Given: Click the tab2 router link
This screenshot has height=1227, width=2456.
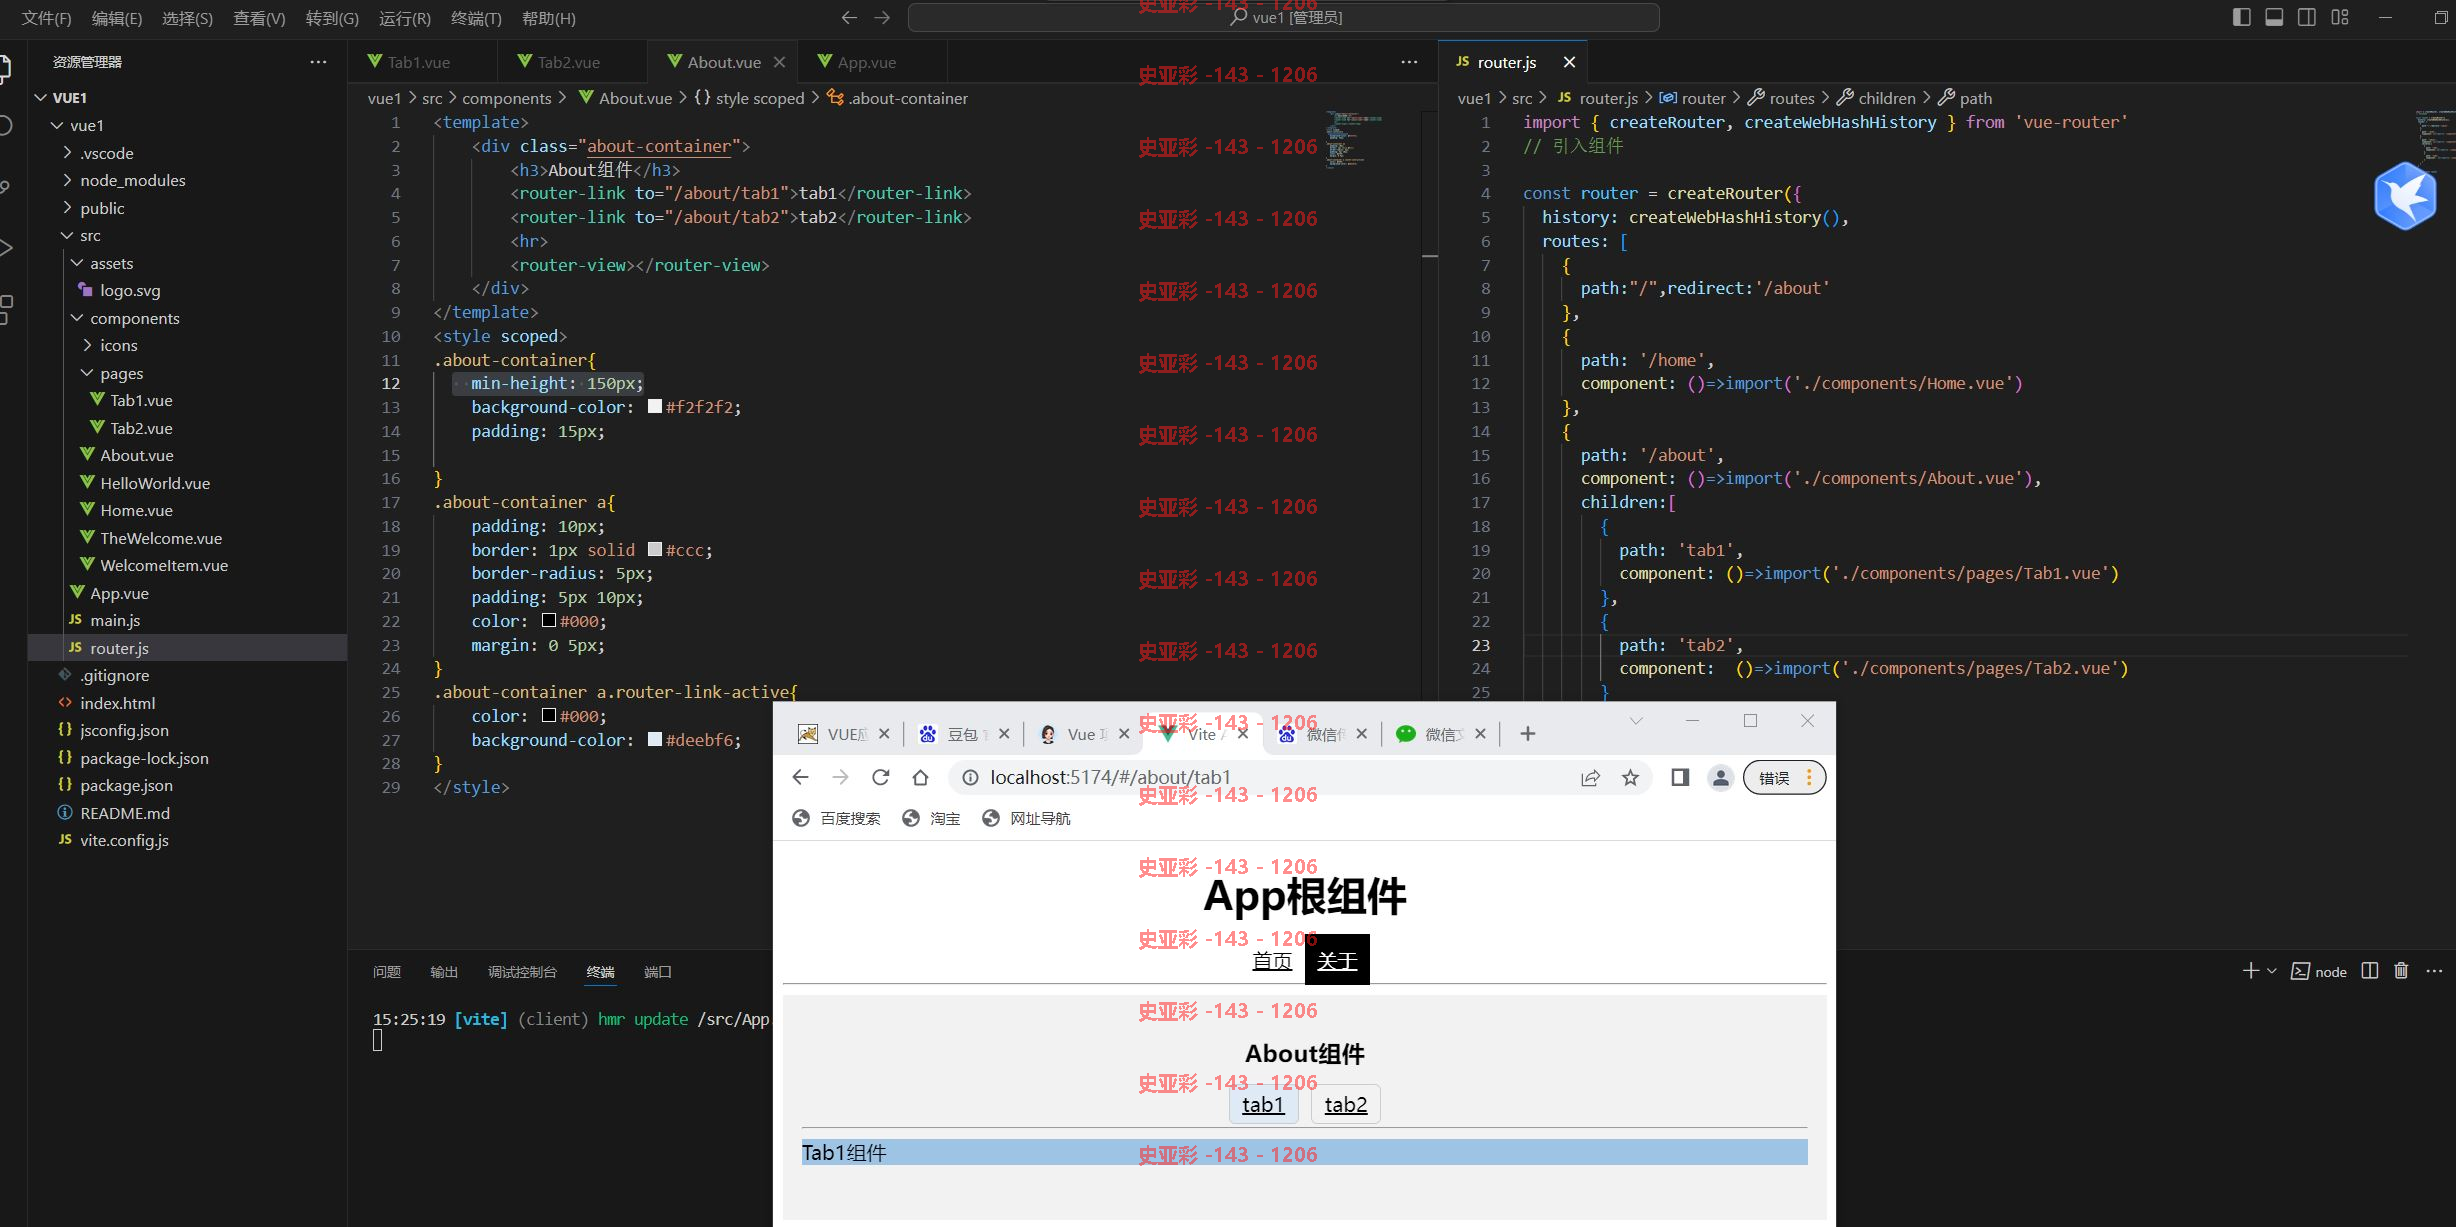Looking at the screenshot, I should click(x=1346, y=1105).
